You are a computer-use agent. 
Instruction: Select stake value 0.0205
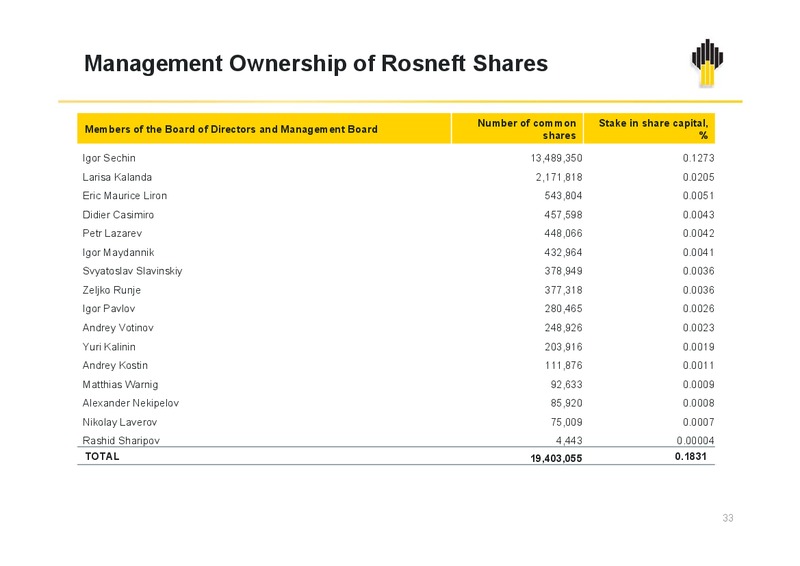coord(698,177)
